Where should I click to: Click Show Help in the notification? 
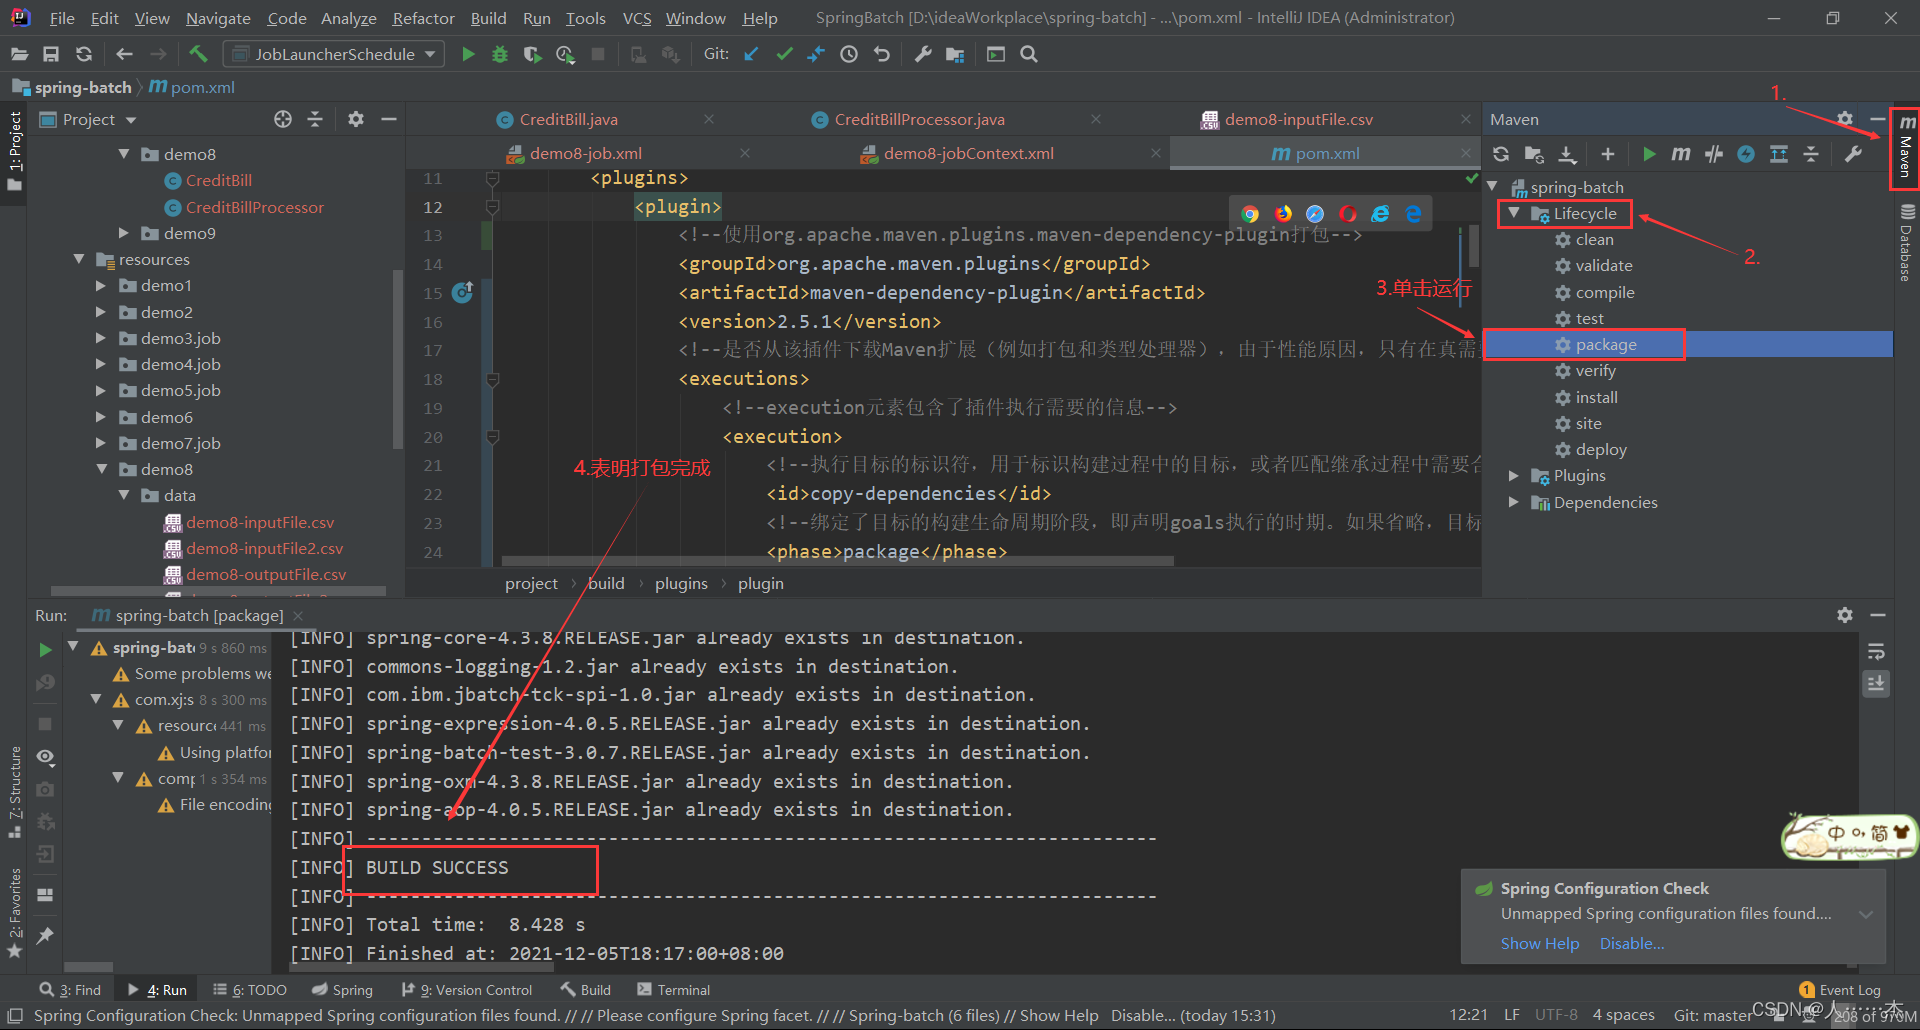click(x=1539, y=943)
